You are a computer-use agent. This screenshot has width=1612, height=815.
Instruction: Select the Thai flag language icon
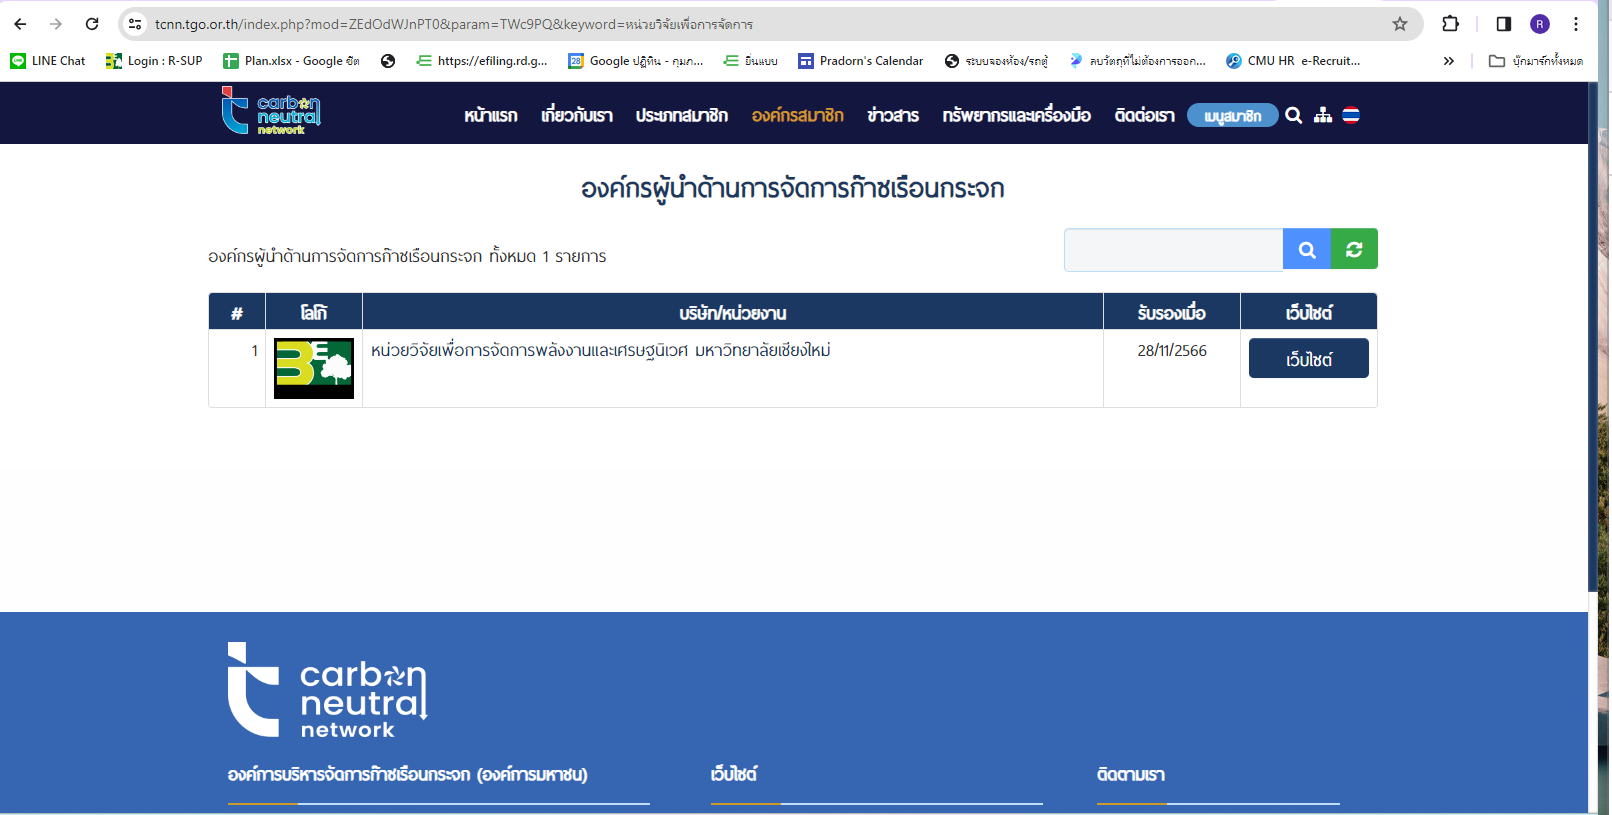click(x=1351, y=116)
